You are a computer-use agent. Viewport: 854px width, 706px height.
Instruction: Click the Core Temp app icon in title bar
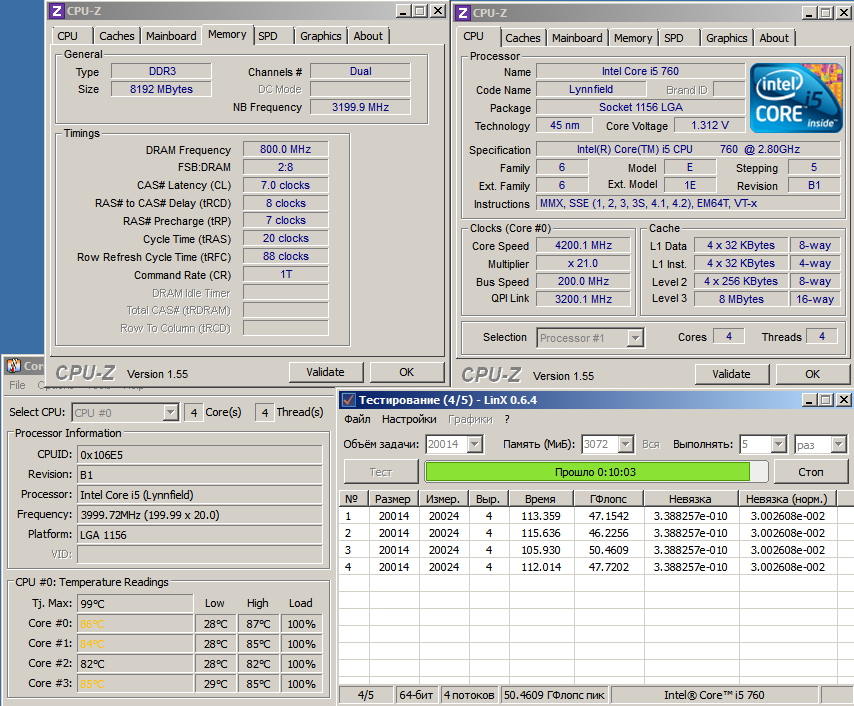(13, 366)
